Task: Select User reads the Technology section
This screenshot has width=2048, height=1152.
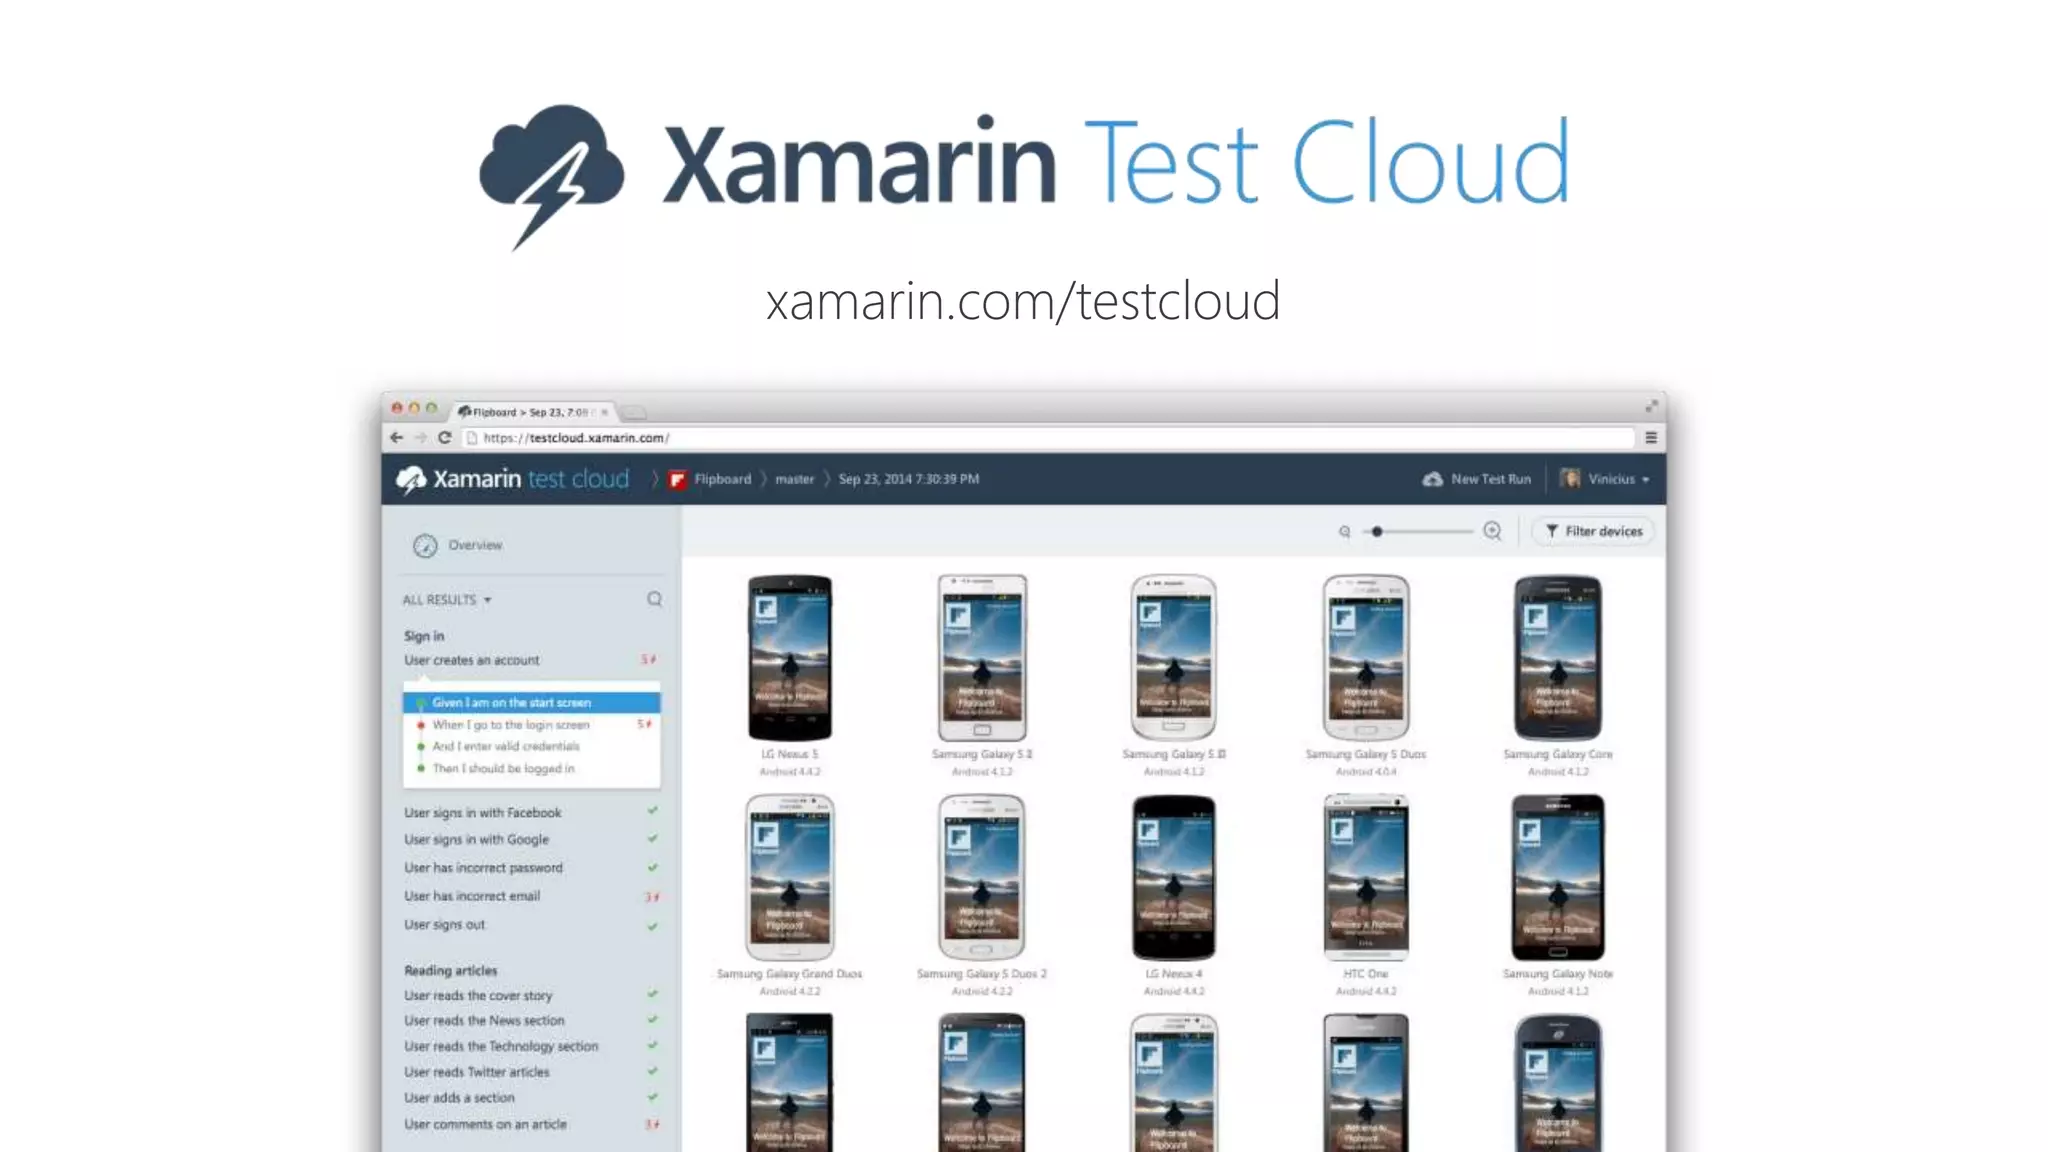Action: pyautogui.click(x=501, y=1046)
